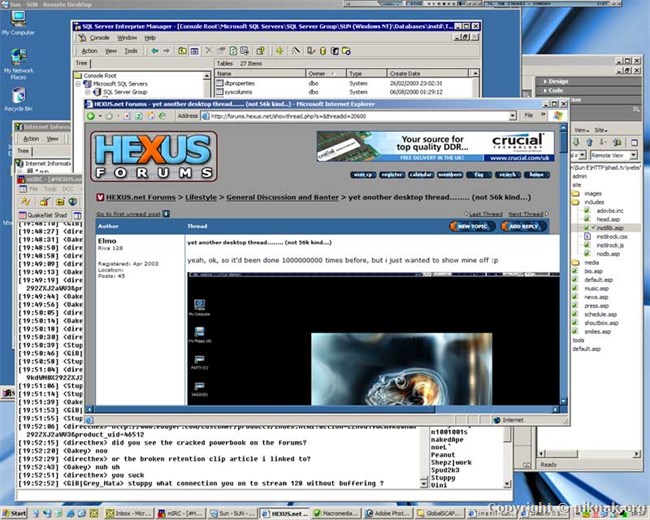This screenshot has width=650, height=520.
Task: Click the Internet Explorer address field
Action: [359, 116]
